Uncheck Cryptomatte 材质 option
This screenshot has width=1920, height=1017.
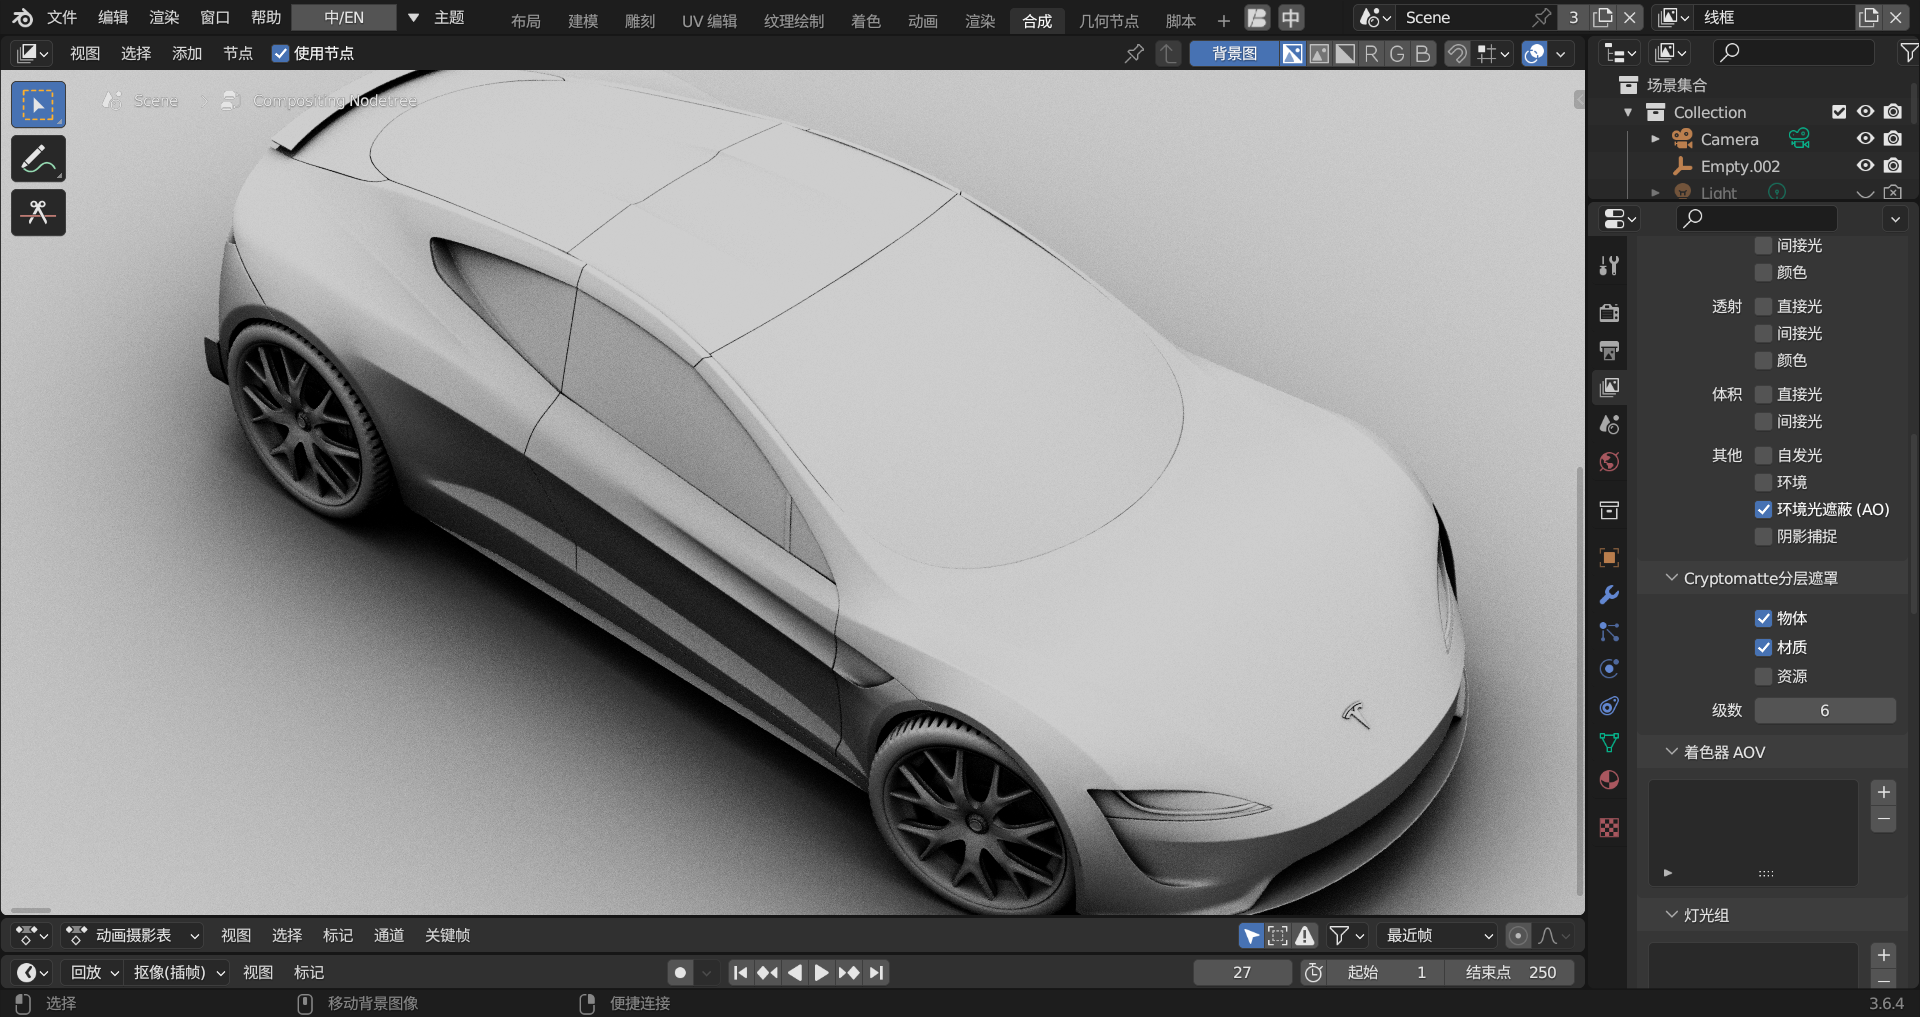[1763, 647]
